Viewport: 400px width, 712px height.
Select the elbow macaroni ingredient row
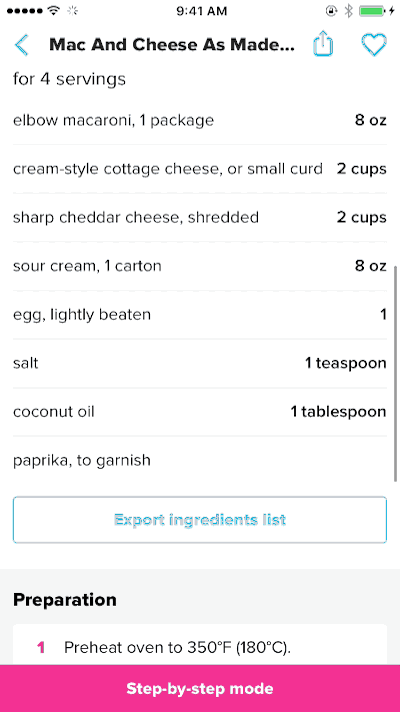(200, 120)
